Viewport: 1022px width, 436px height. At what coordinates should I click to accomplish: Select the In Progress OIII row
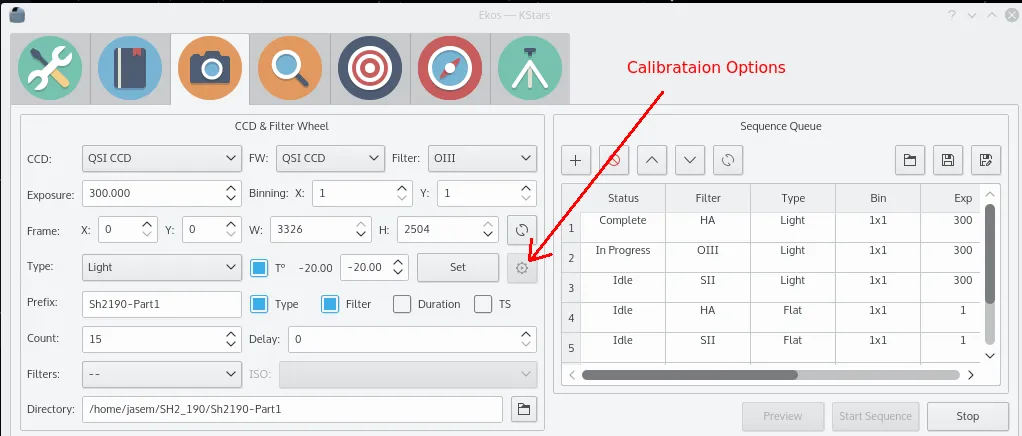click(771, 257)
